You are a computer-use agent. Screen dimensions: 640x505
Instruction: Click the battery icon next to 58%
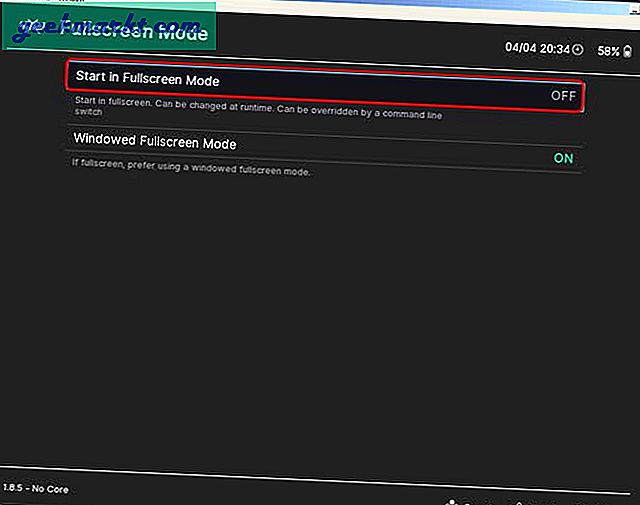pos(628,52)
